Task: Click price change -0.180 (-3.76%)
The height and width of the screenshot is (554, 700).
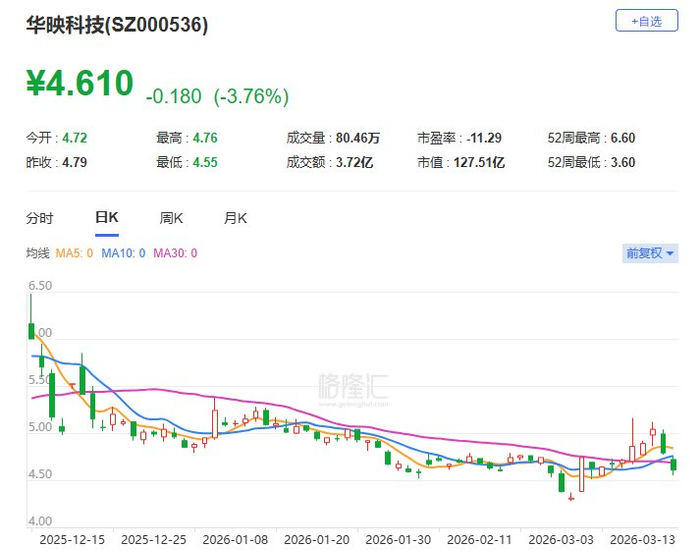Action: (x=217, y=96)
